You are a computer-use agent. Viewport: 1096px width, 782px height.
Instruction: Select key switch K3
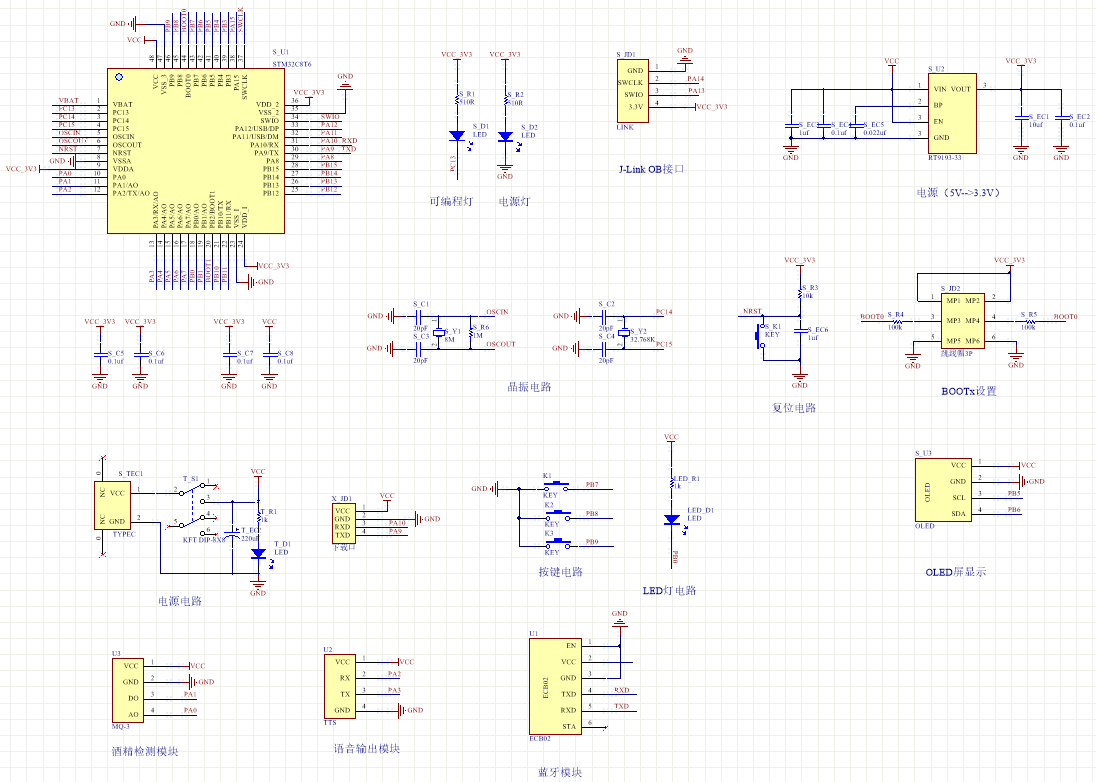pyautogui.click(x=557, y=542)
